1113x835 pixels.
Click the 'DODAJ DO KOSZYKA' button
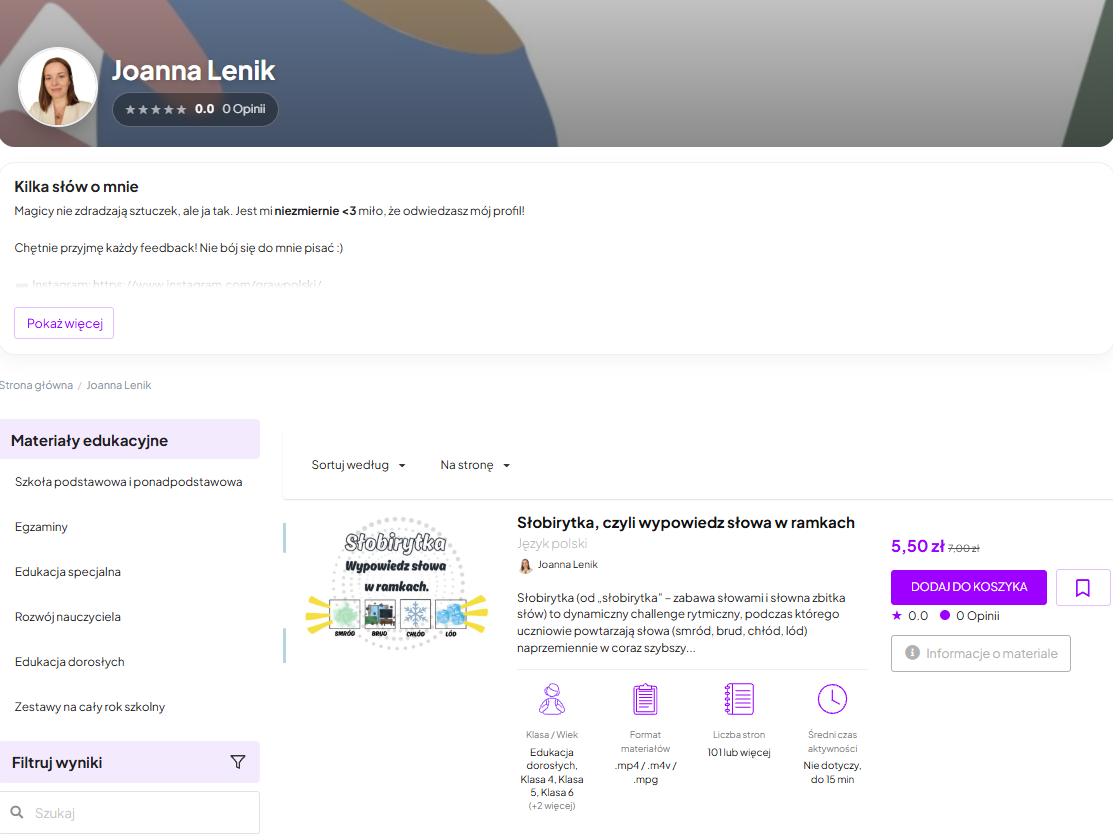pyautogui.click(x=969, y=587)
